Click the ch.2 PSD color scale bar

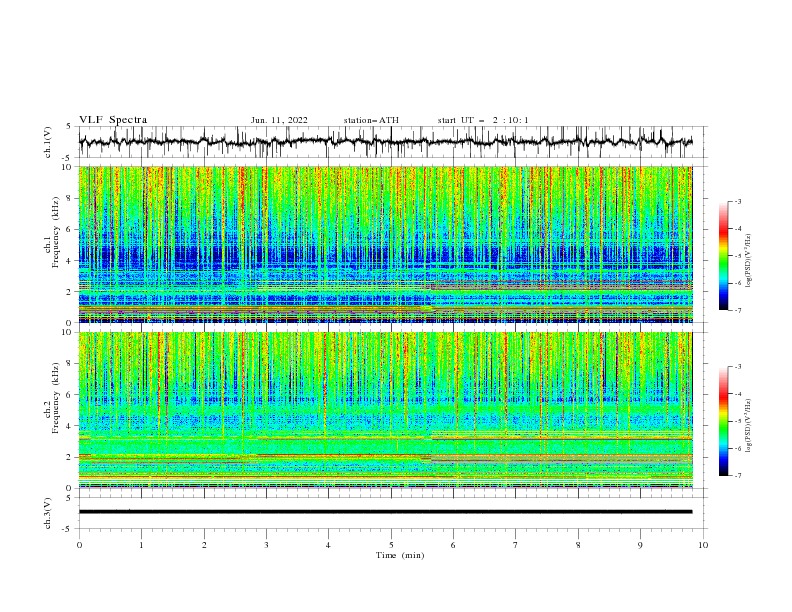724,421
